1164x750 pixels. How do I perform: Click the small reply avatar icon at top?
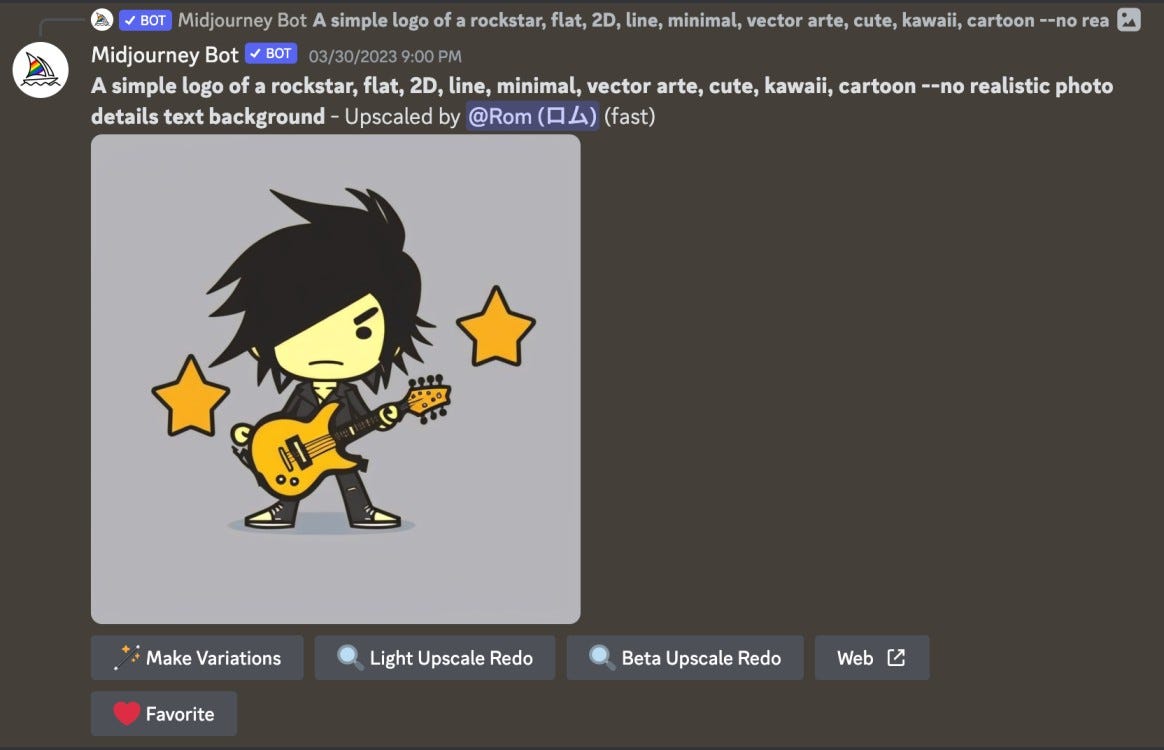tap(102, 20)
